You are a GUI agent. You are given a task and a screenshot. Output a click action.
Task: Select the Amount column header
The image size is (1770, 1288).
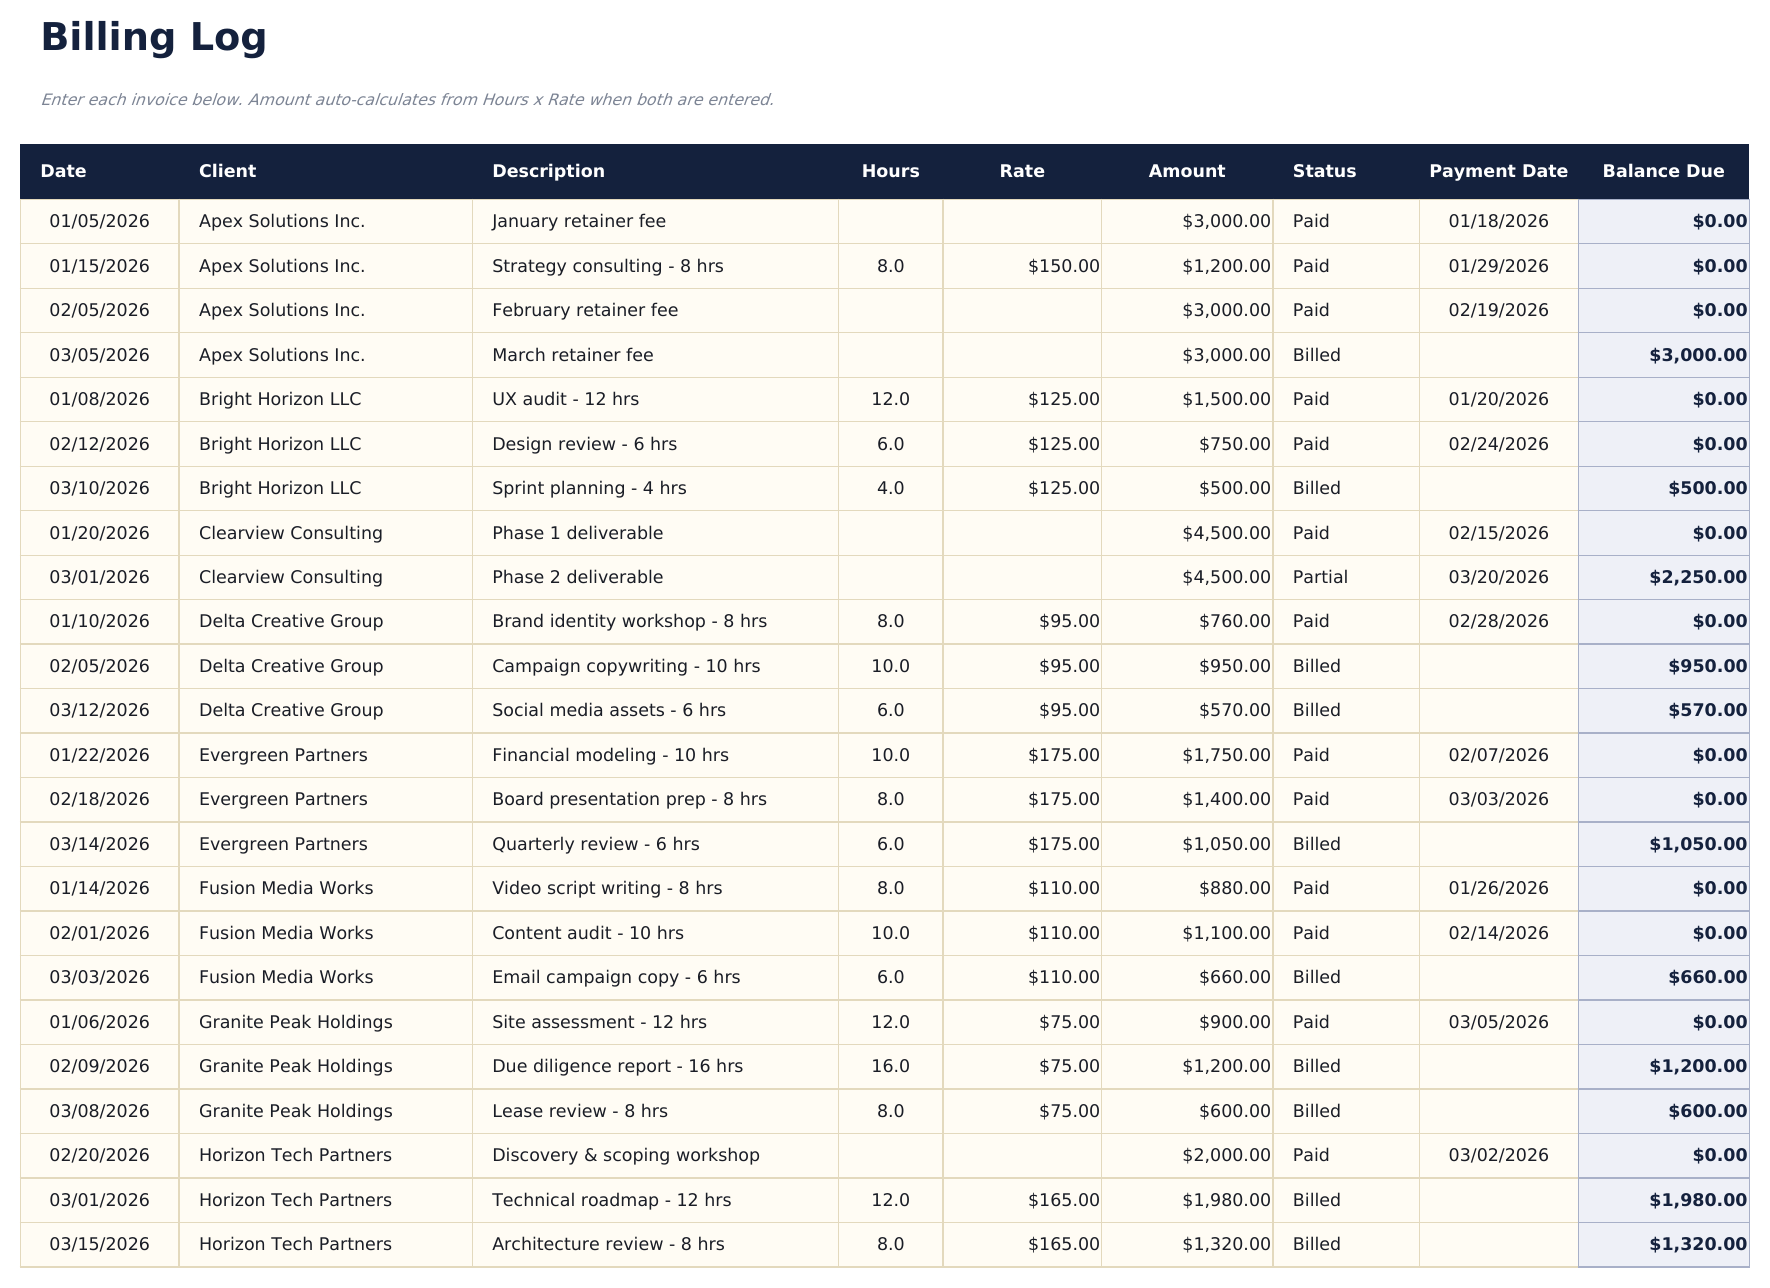(1186, 171)
